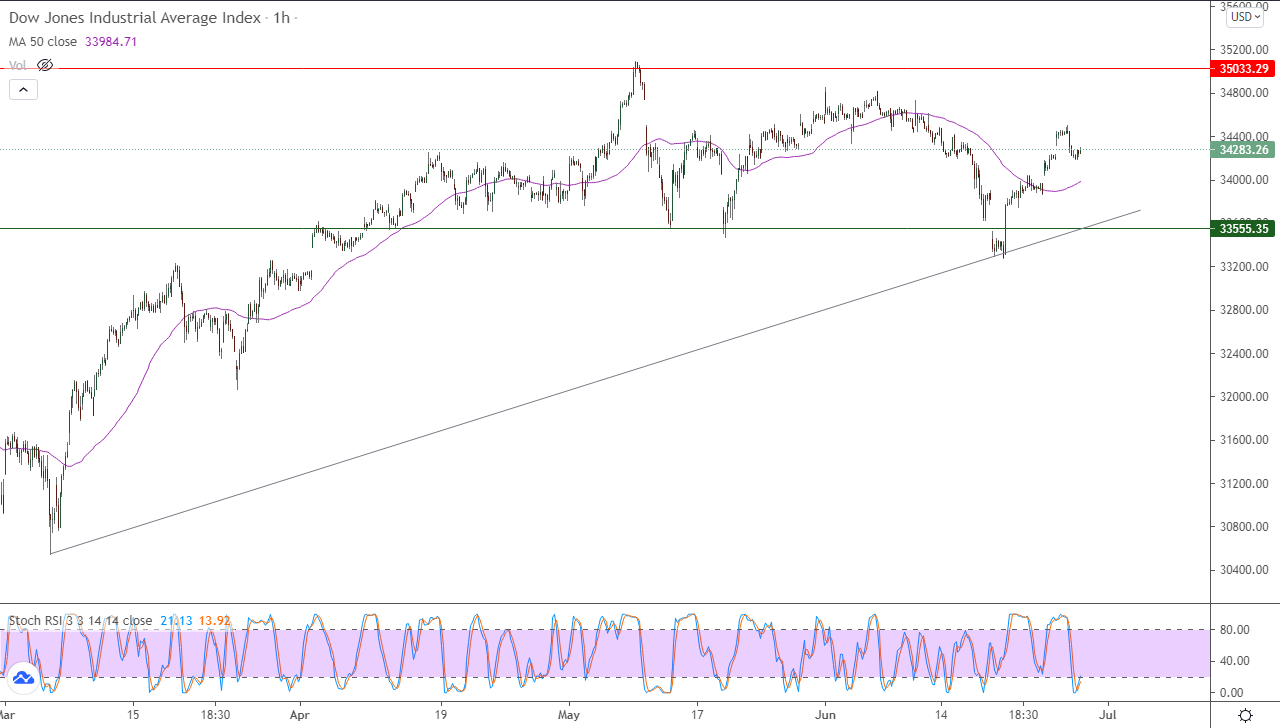Image resolution: width=1280 pixels, height=728 pixels.
Task: Select the MA 50 close indicator legend
Action: (45, 42)
